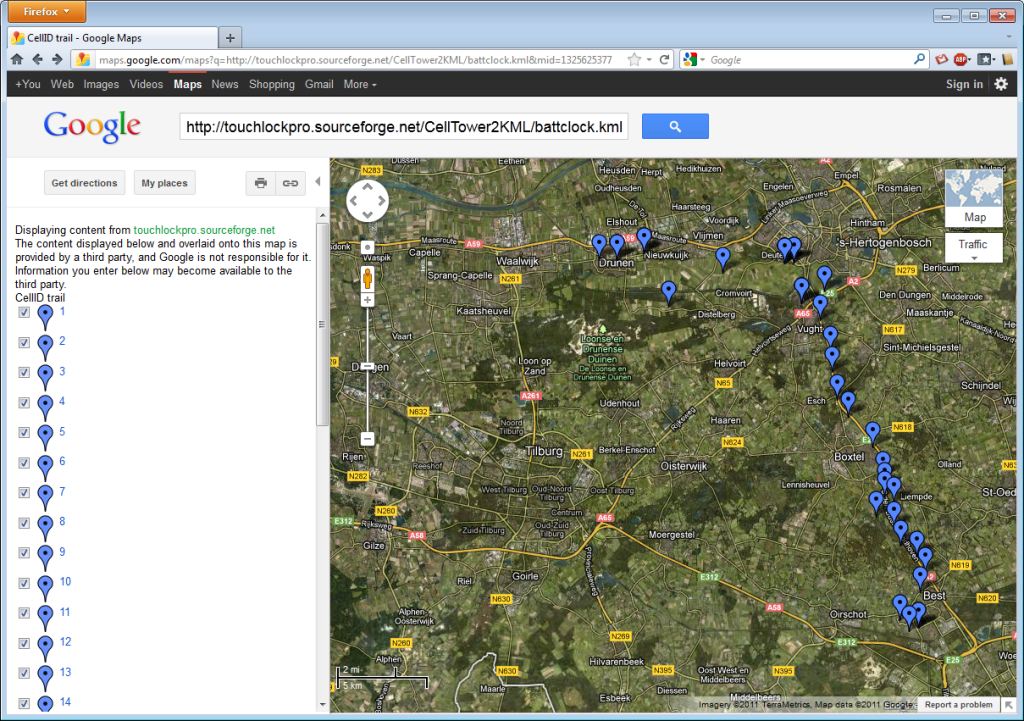Viewport: 1024px width, 721px height.
Task: Open settings gear icon in Google bar
Action: click(x=1001, y=84)
